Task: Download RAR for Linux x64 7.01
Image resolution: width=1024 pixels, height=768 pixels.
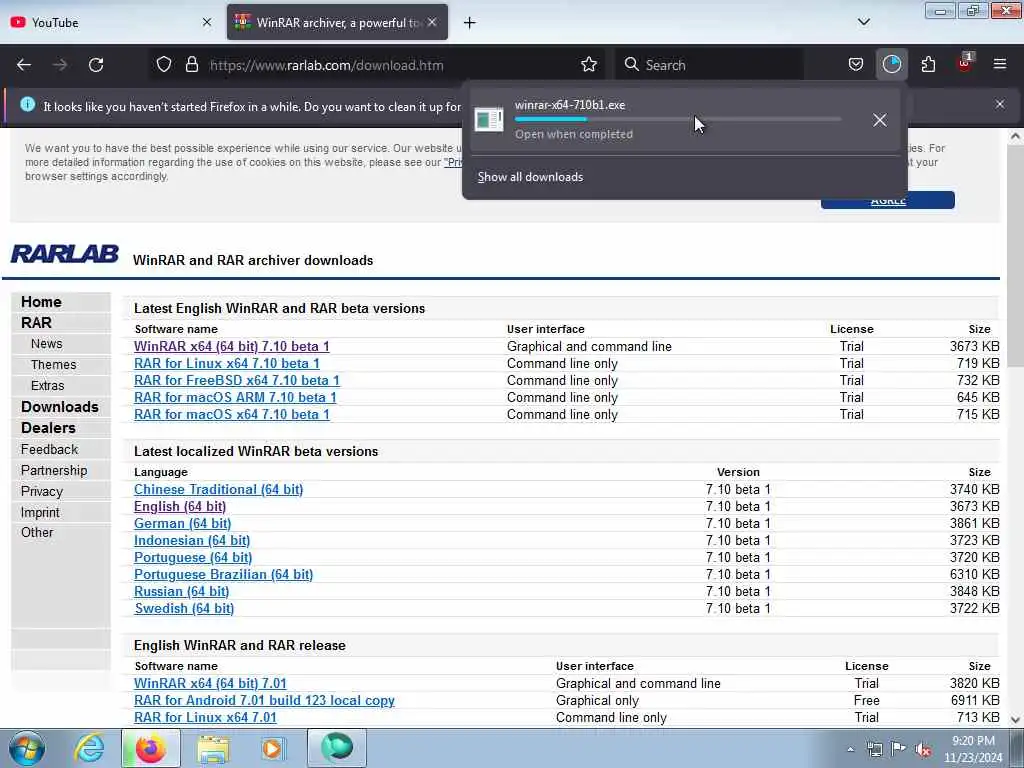Action: (x=205, y=717)
